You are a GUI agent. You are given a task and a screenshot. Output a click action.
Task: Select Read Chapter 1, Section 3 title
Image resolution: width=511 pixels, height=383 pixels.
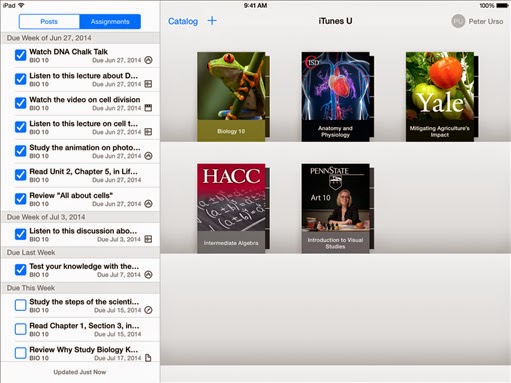(x=84, y=326)
